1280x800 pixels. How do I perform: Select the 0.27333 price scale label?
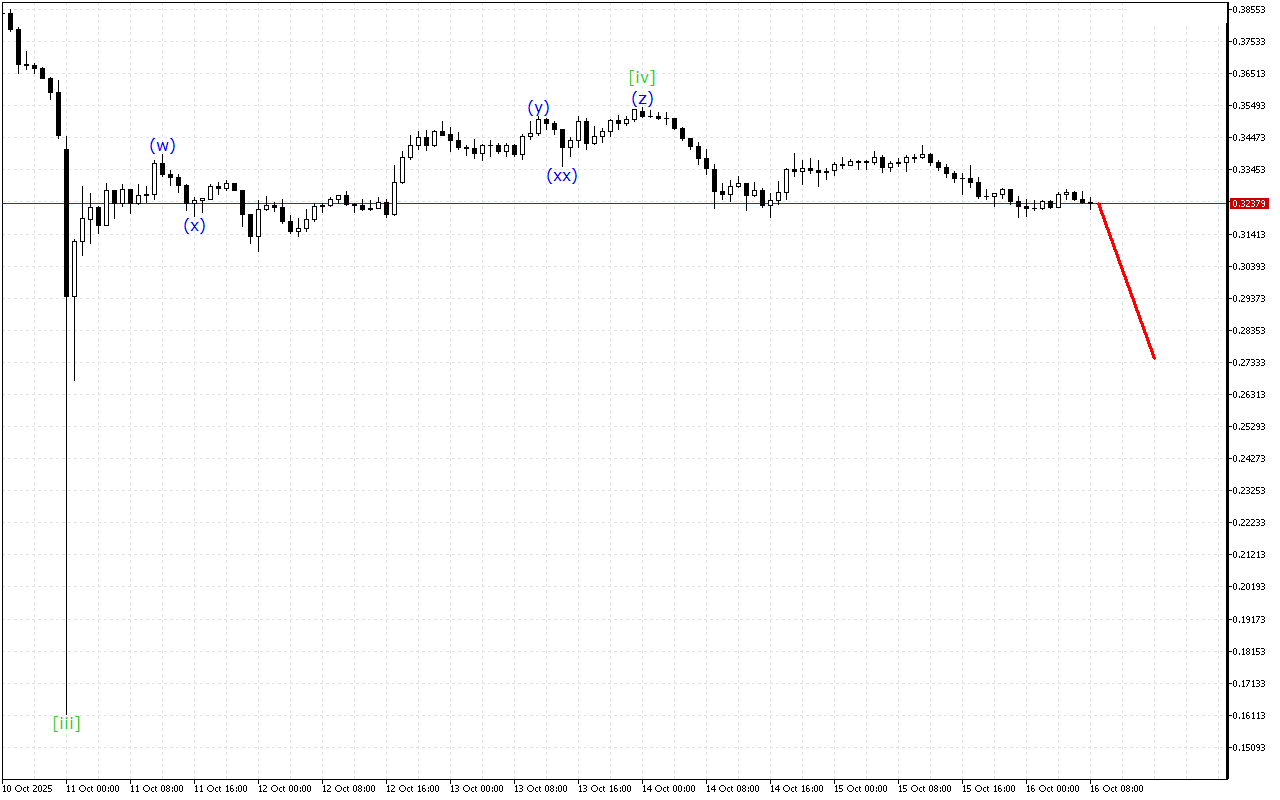point(1250,362)
